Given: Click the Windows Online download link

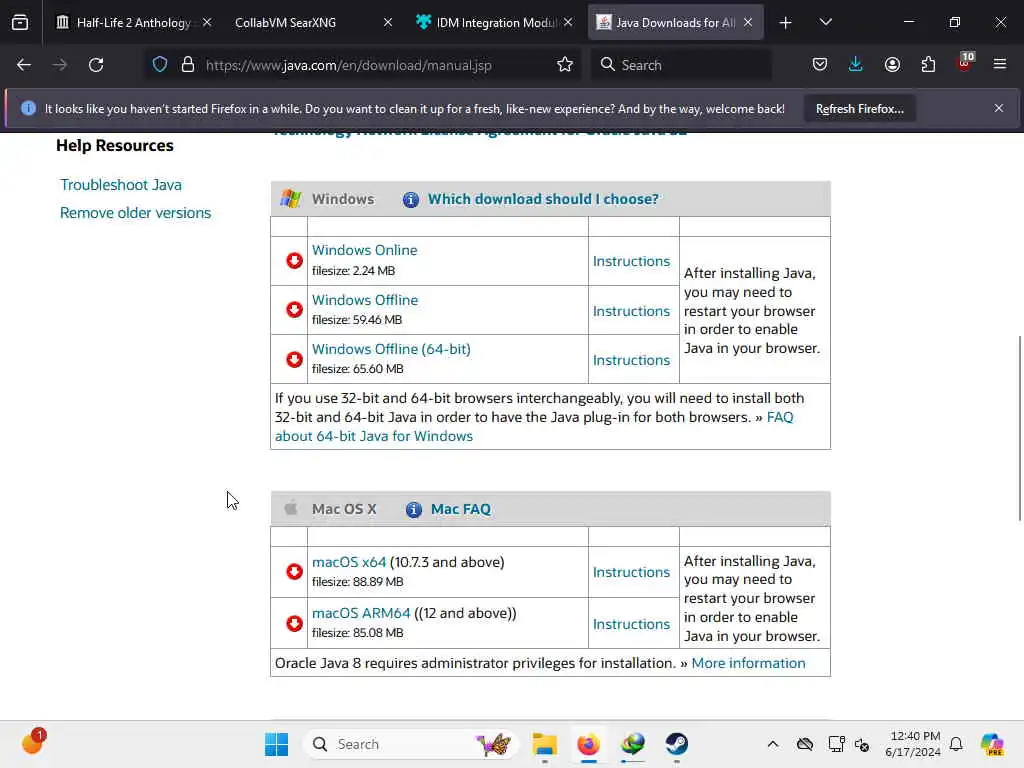Looking at the screenshot, I should (x=364, y=250).
